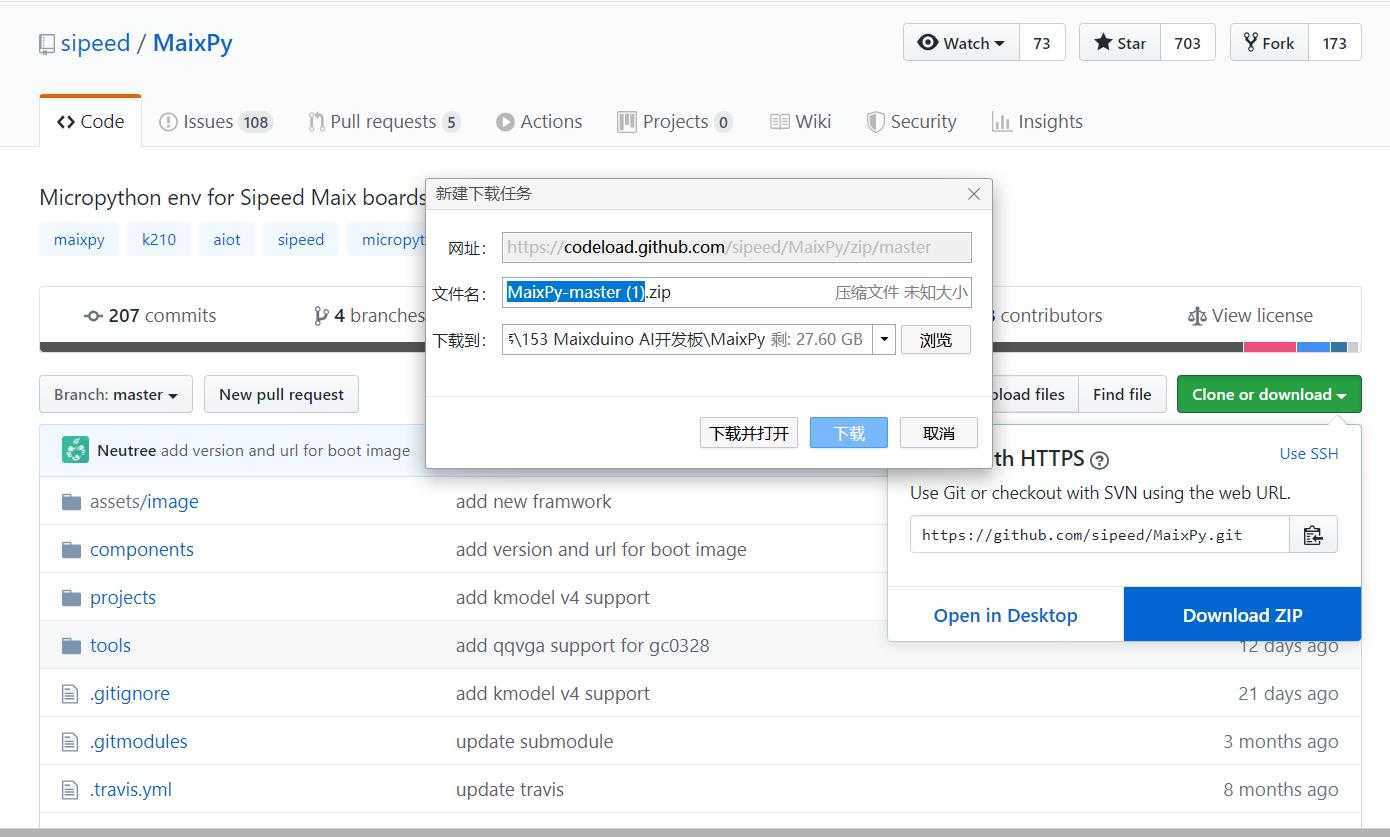This screenshot has height=837, width=1390.
Task: Open the Actions tab
Action: (539, 122)
